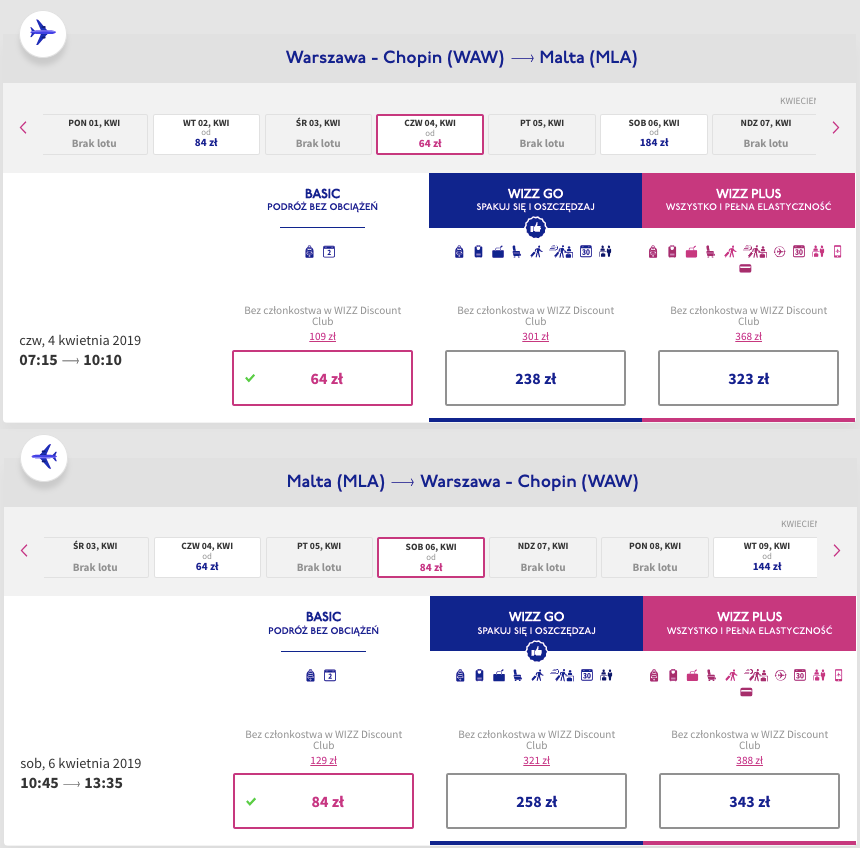
Task: Select outbound date CZW 04, KWI 64 zł
Action: click(x=430, y=134)
